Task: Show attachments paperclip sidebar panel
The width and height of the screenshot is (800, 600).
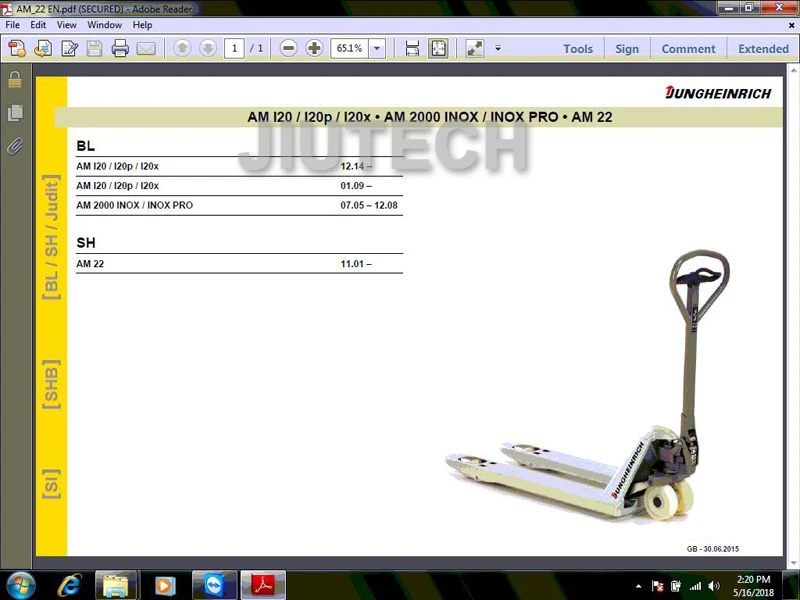Action: [x=15, y=146]
